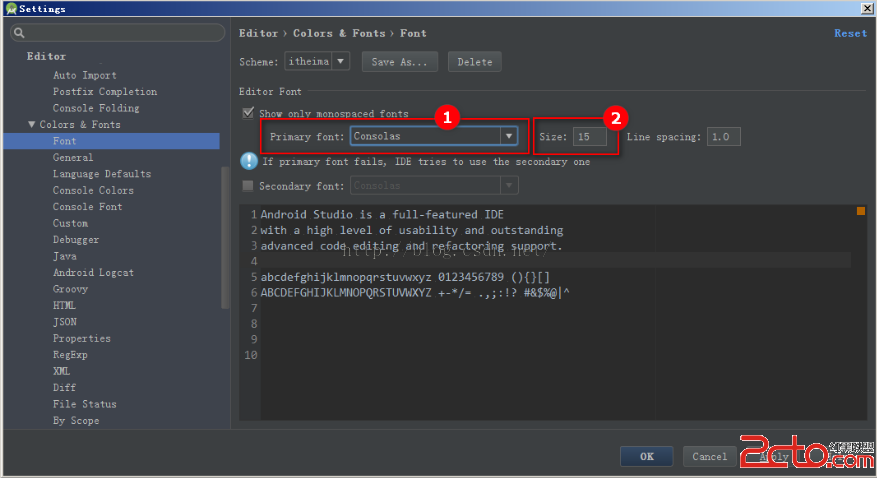Click the Delete scheme button
Viewport: 877px width, 478px height.
[474, 62]
